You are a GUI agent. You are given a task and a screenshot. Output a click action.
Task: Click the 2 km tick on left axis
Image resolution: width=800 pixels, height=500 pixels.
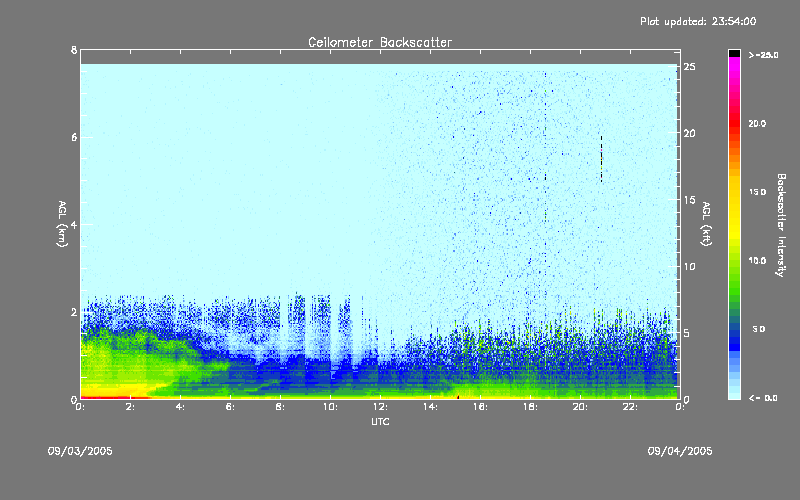(74, 312)
